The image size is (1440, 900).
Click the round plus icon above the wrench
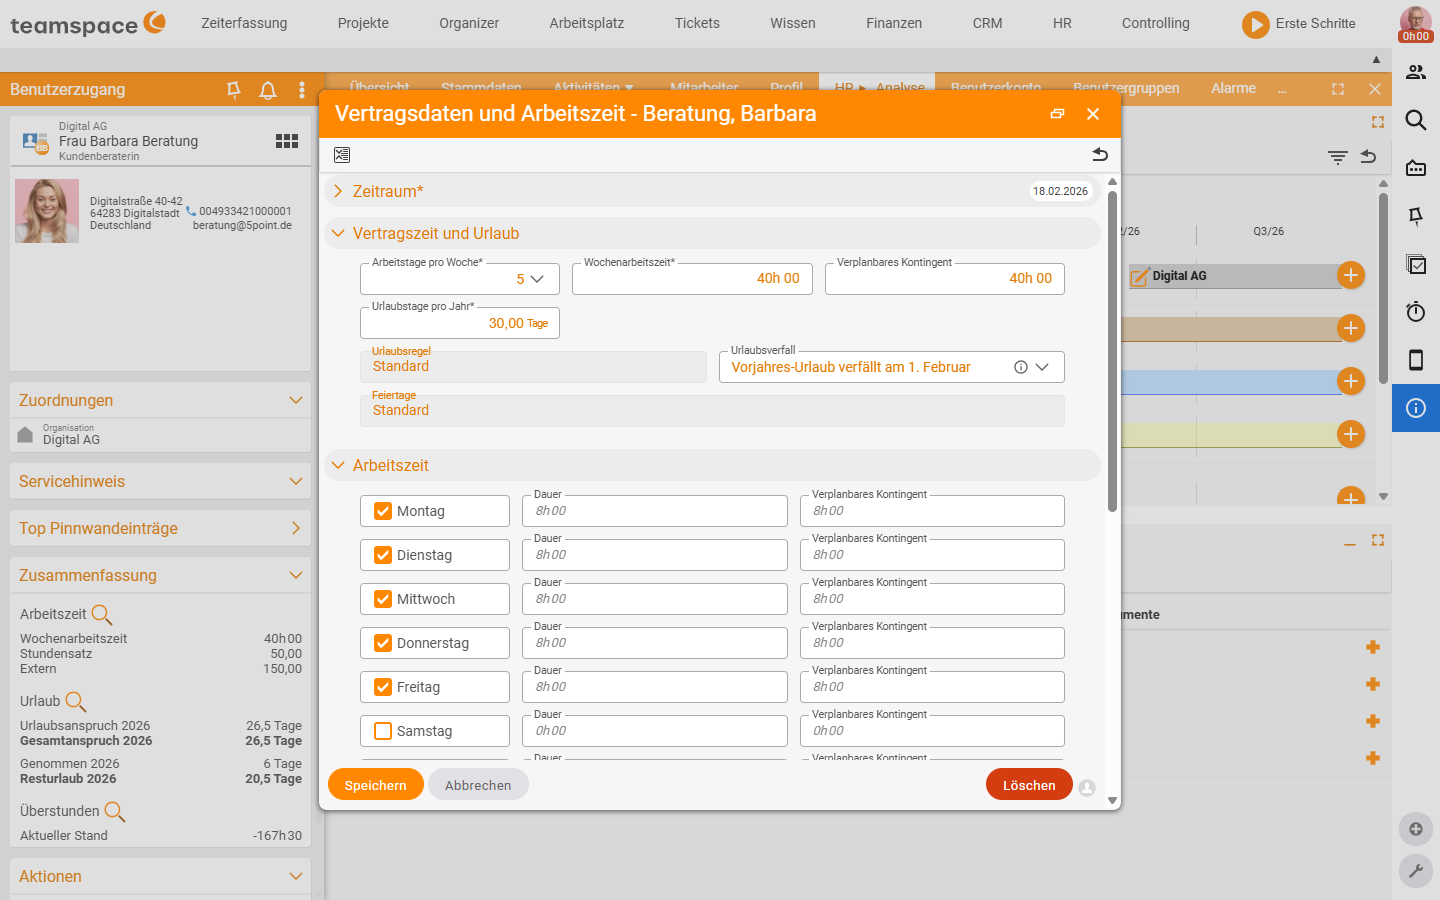point(1416,829)
